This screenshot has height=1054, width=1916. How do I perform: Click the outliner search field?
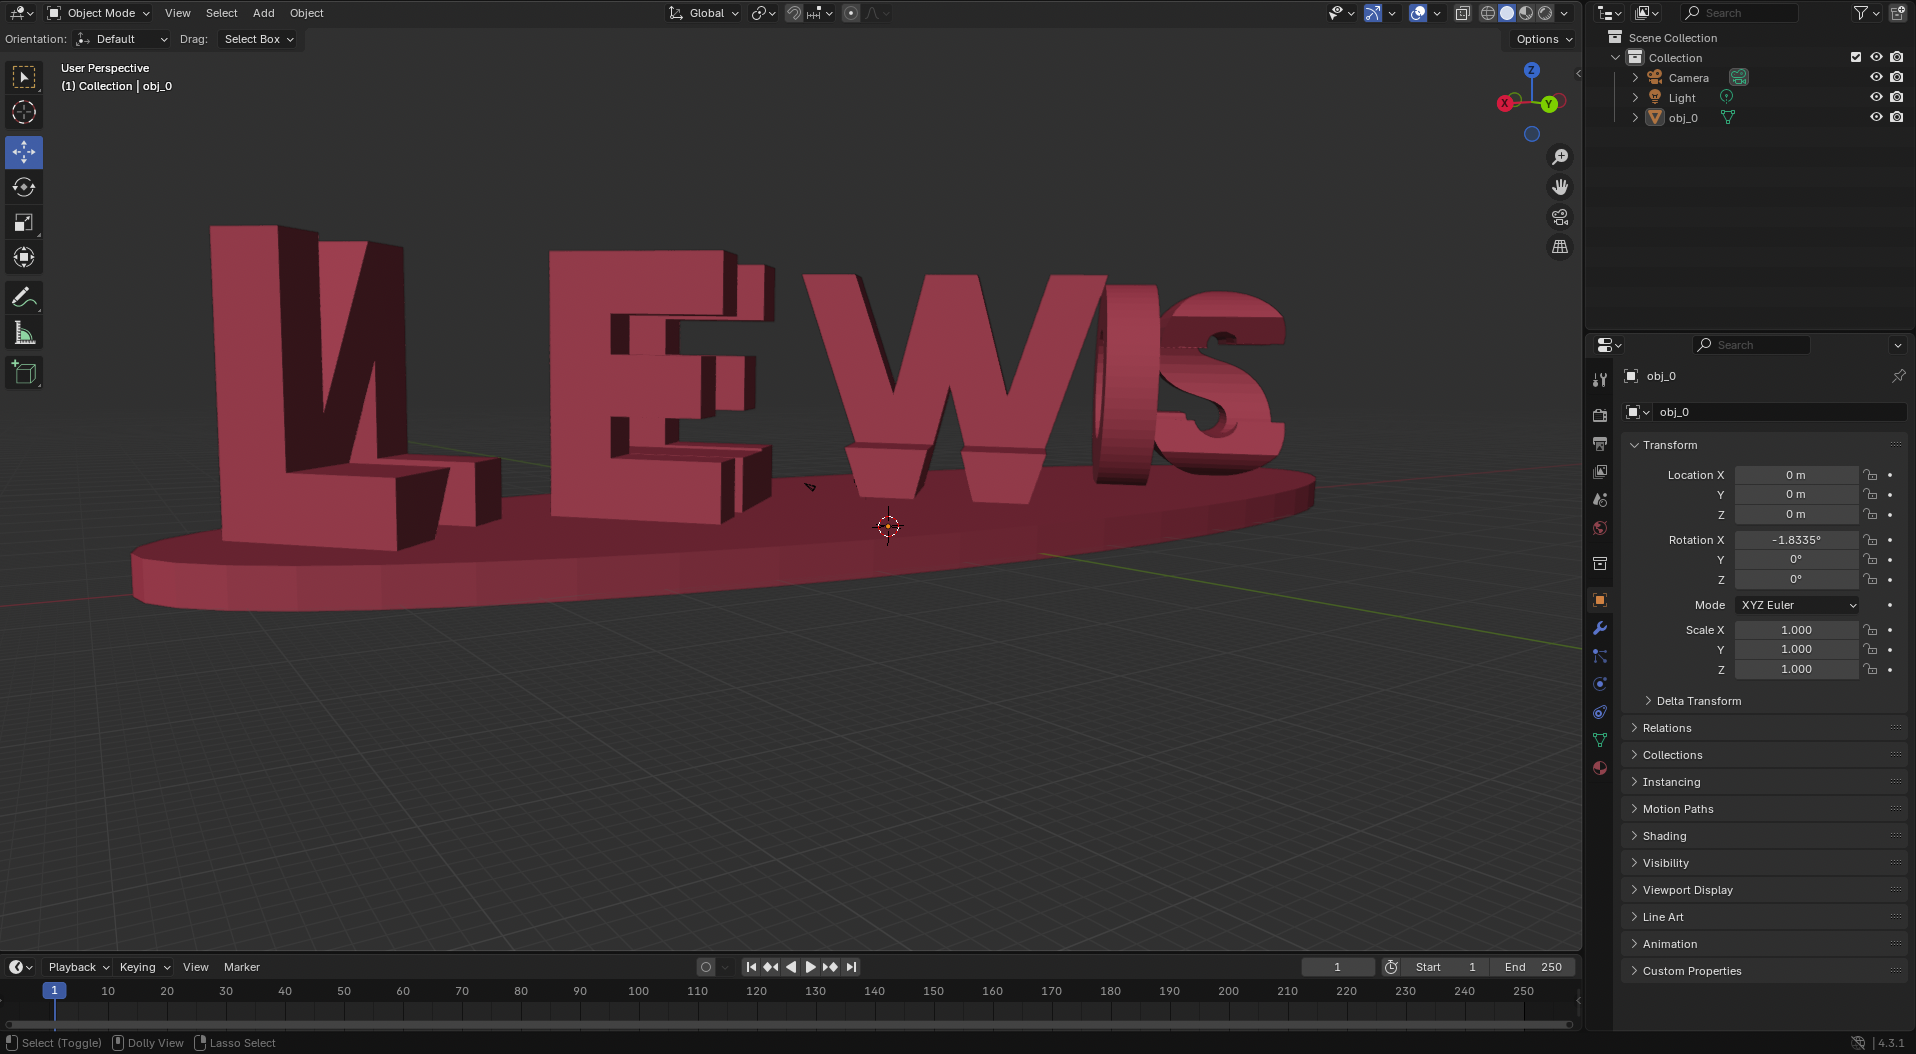[x=1739, y=13]
